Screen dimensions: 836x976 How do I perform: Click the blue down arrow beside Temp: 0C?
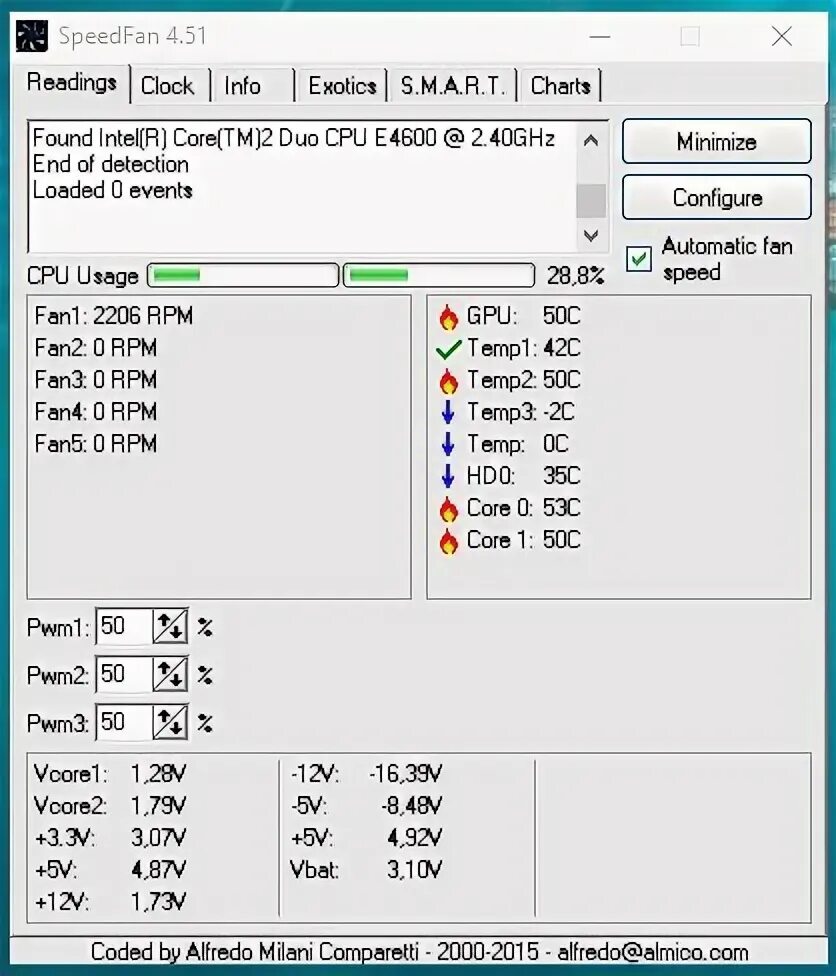[x=448, y=444]
